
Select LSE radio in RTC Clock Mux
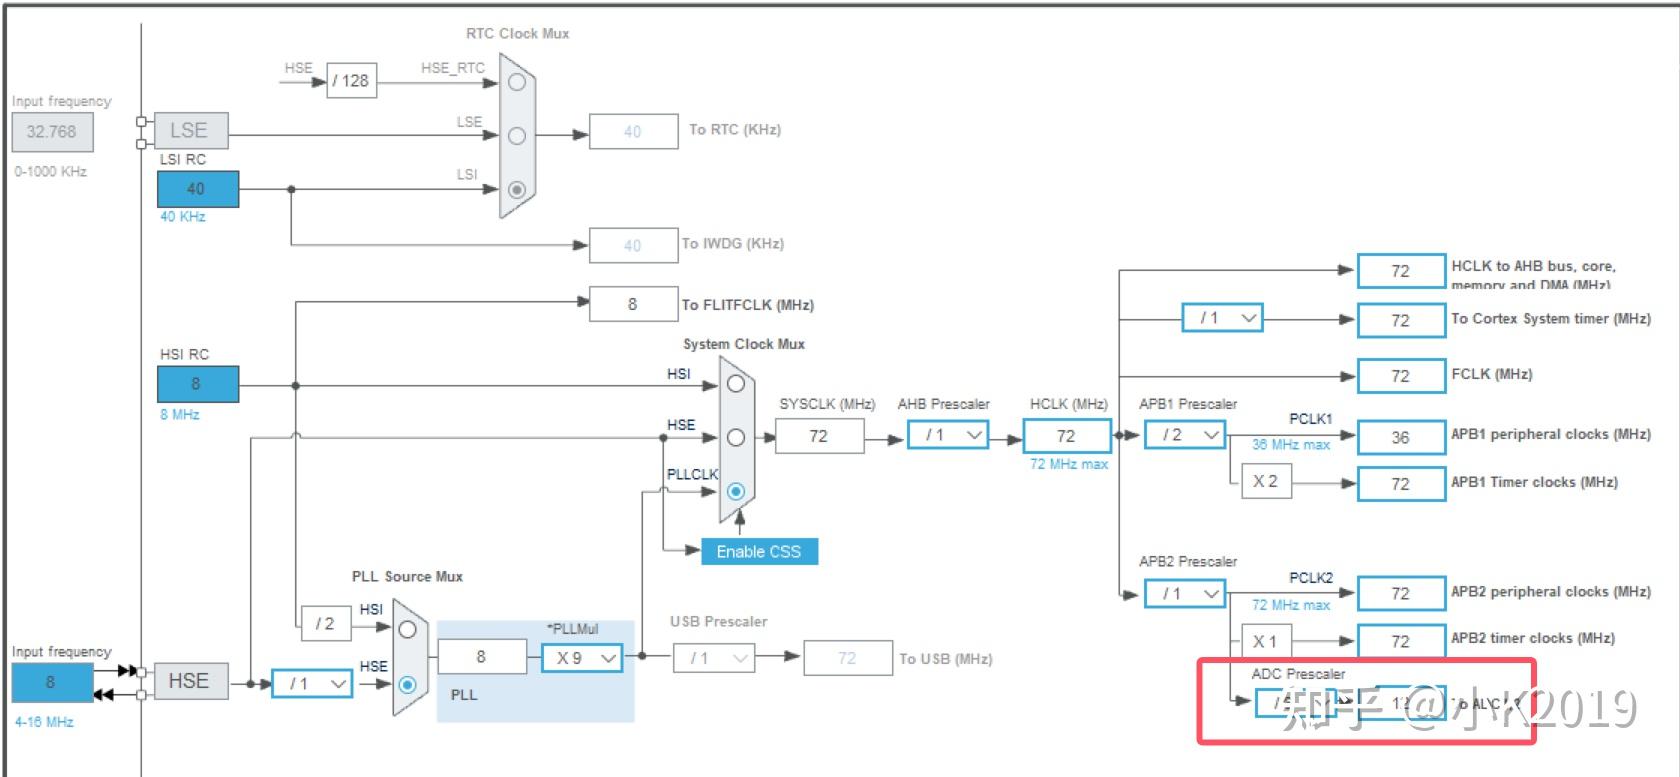click(517, 136)
